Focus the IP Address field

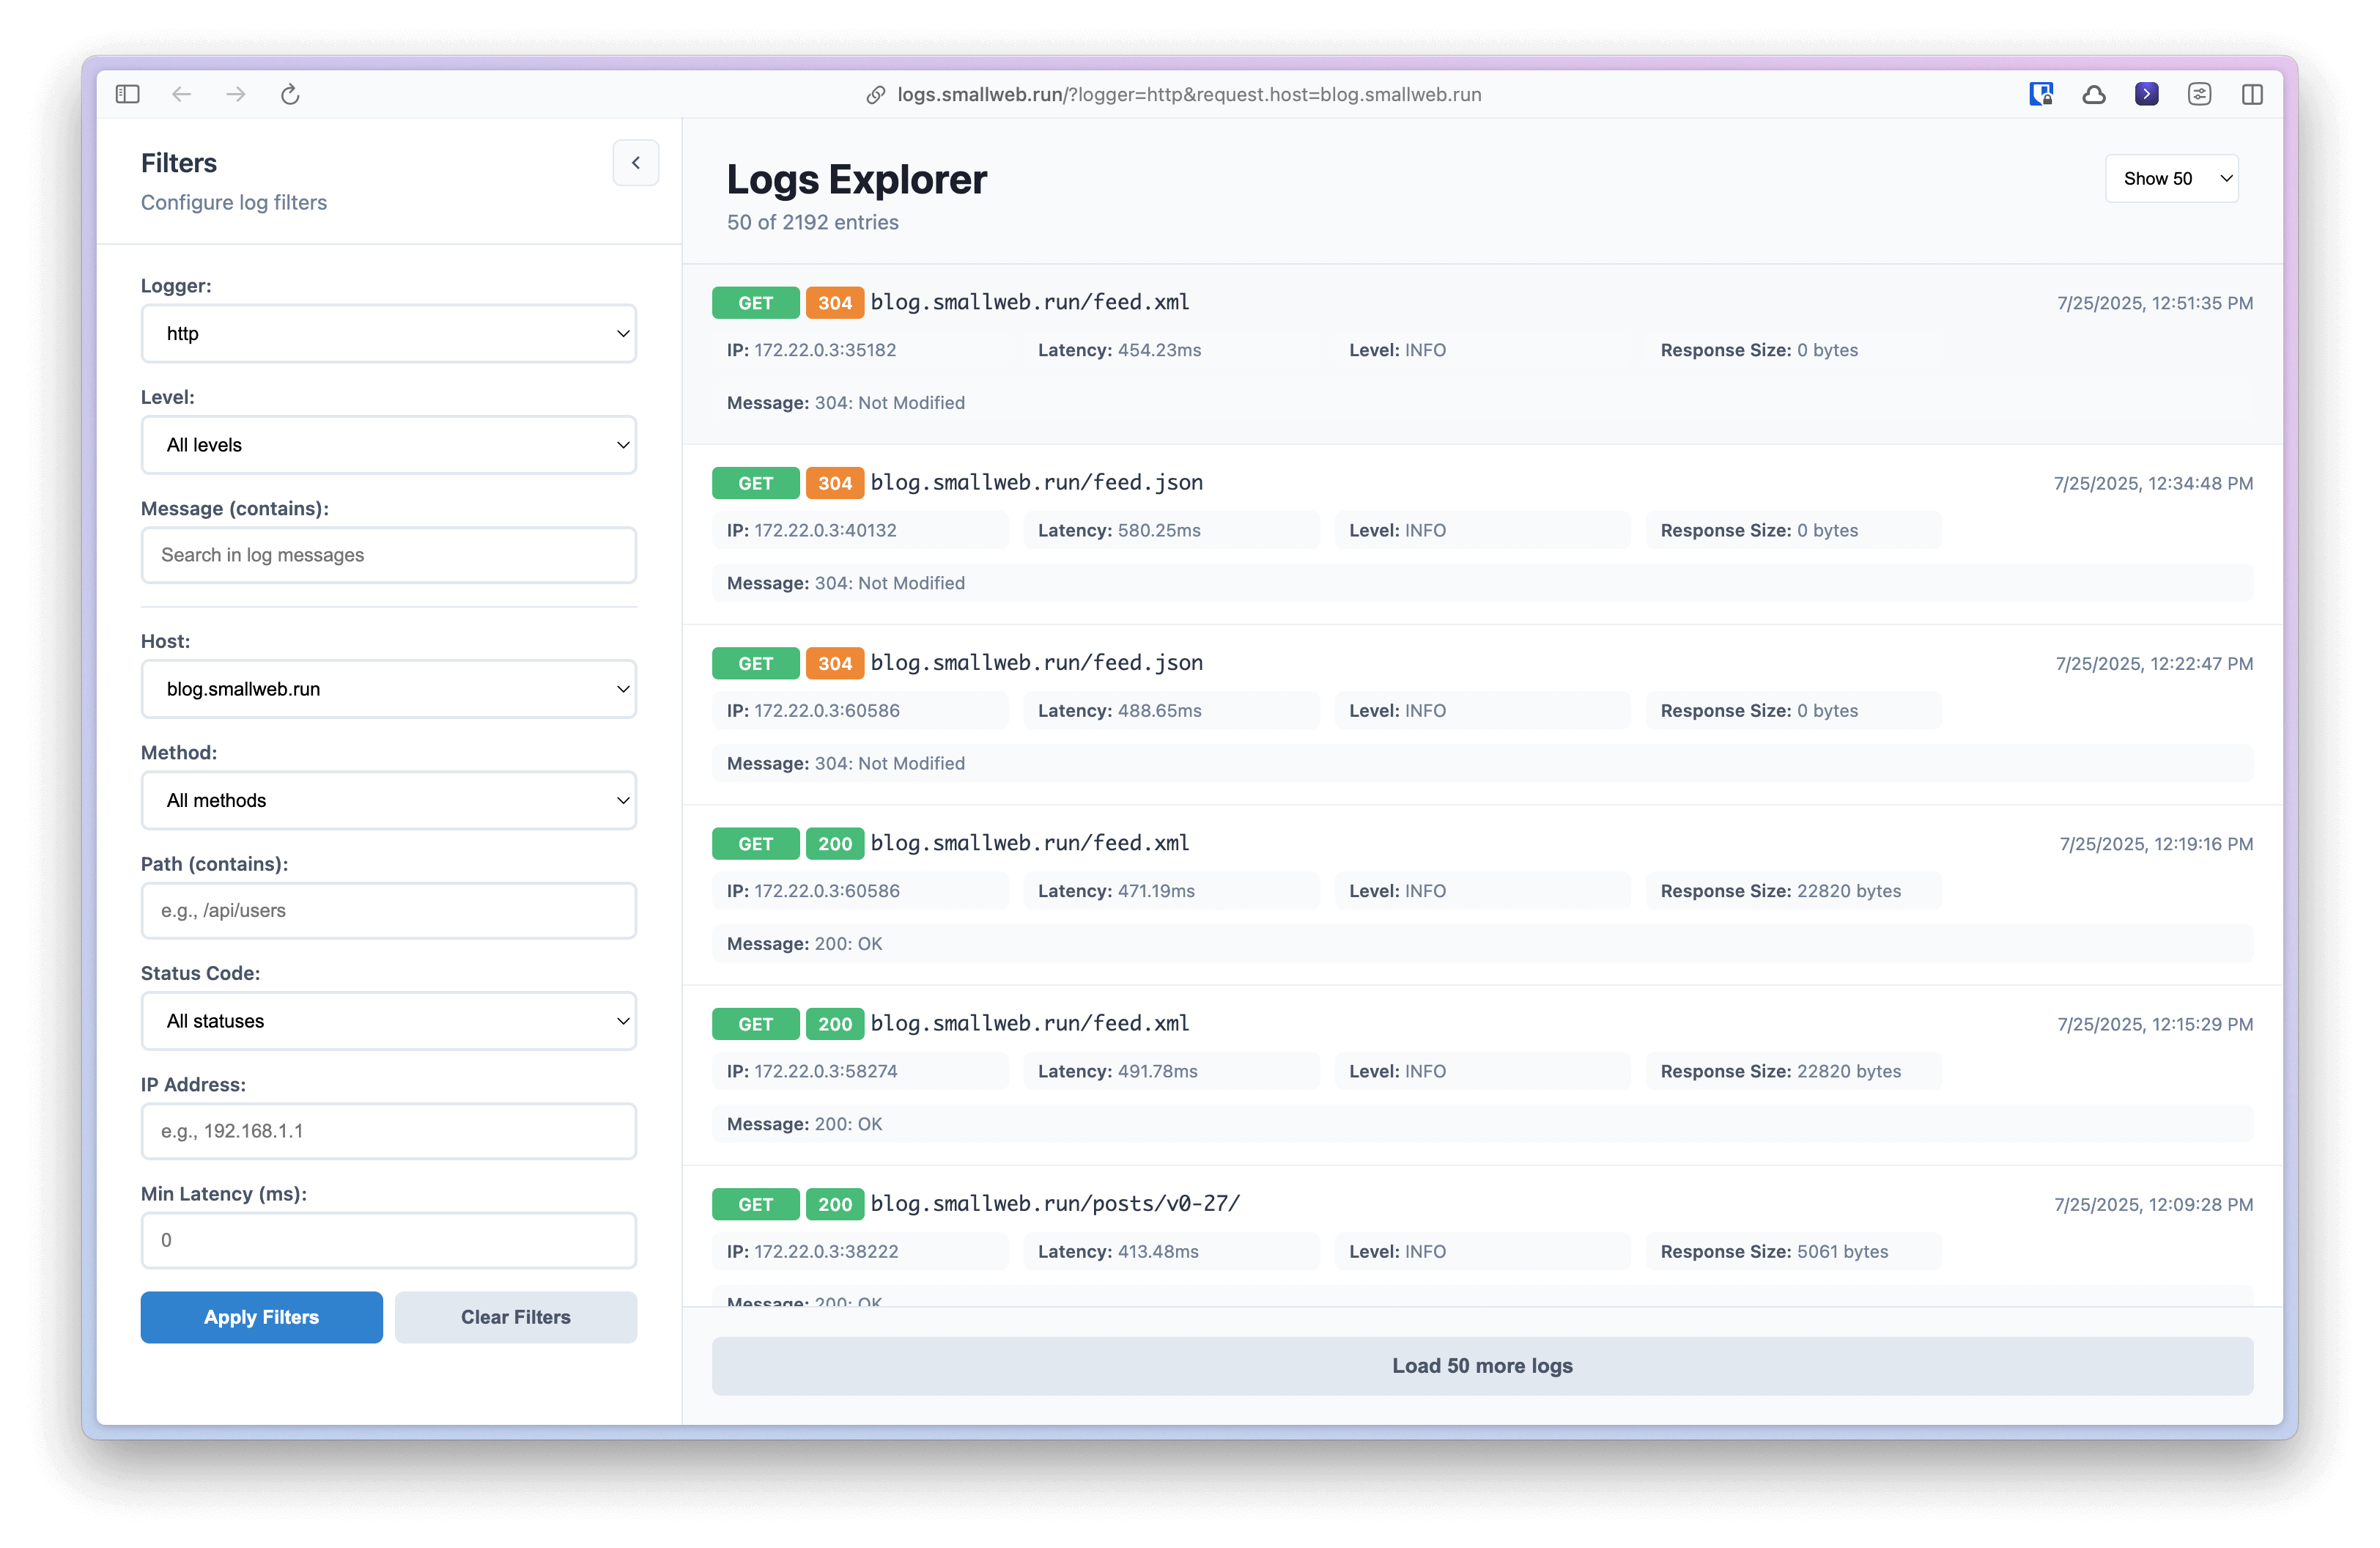(x=388, y=1131)
